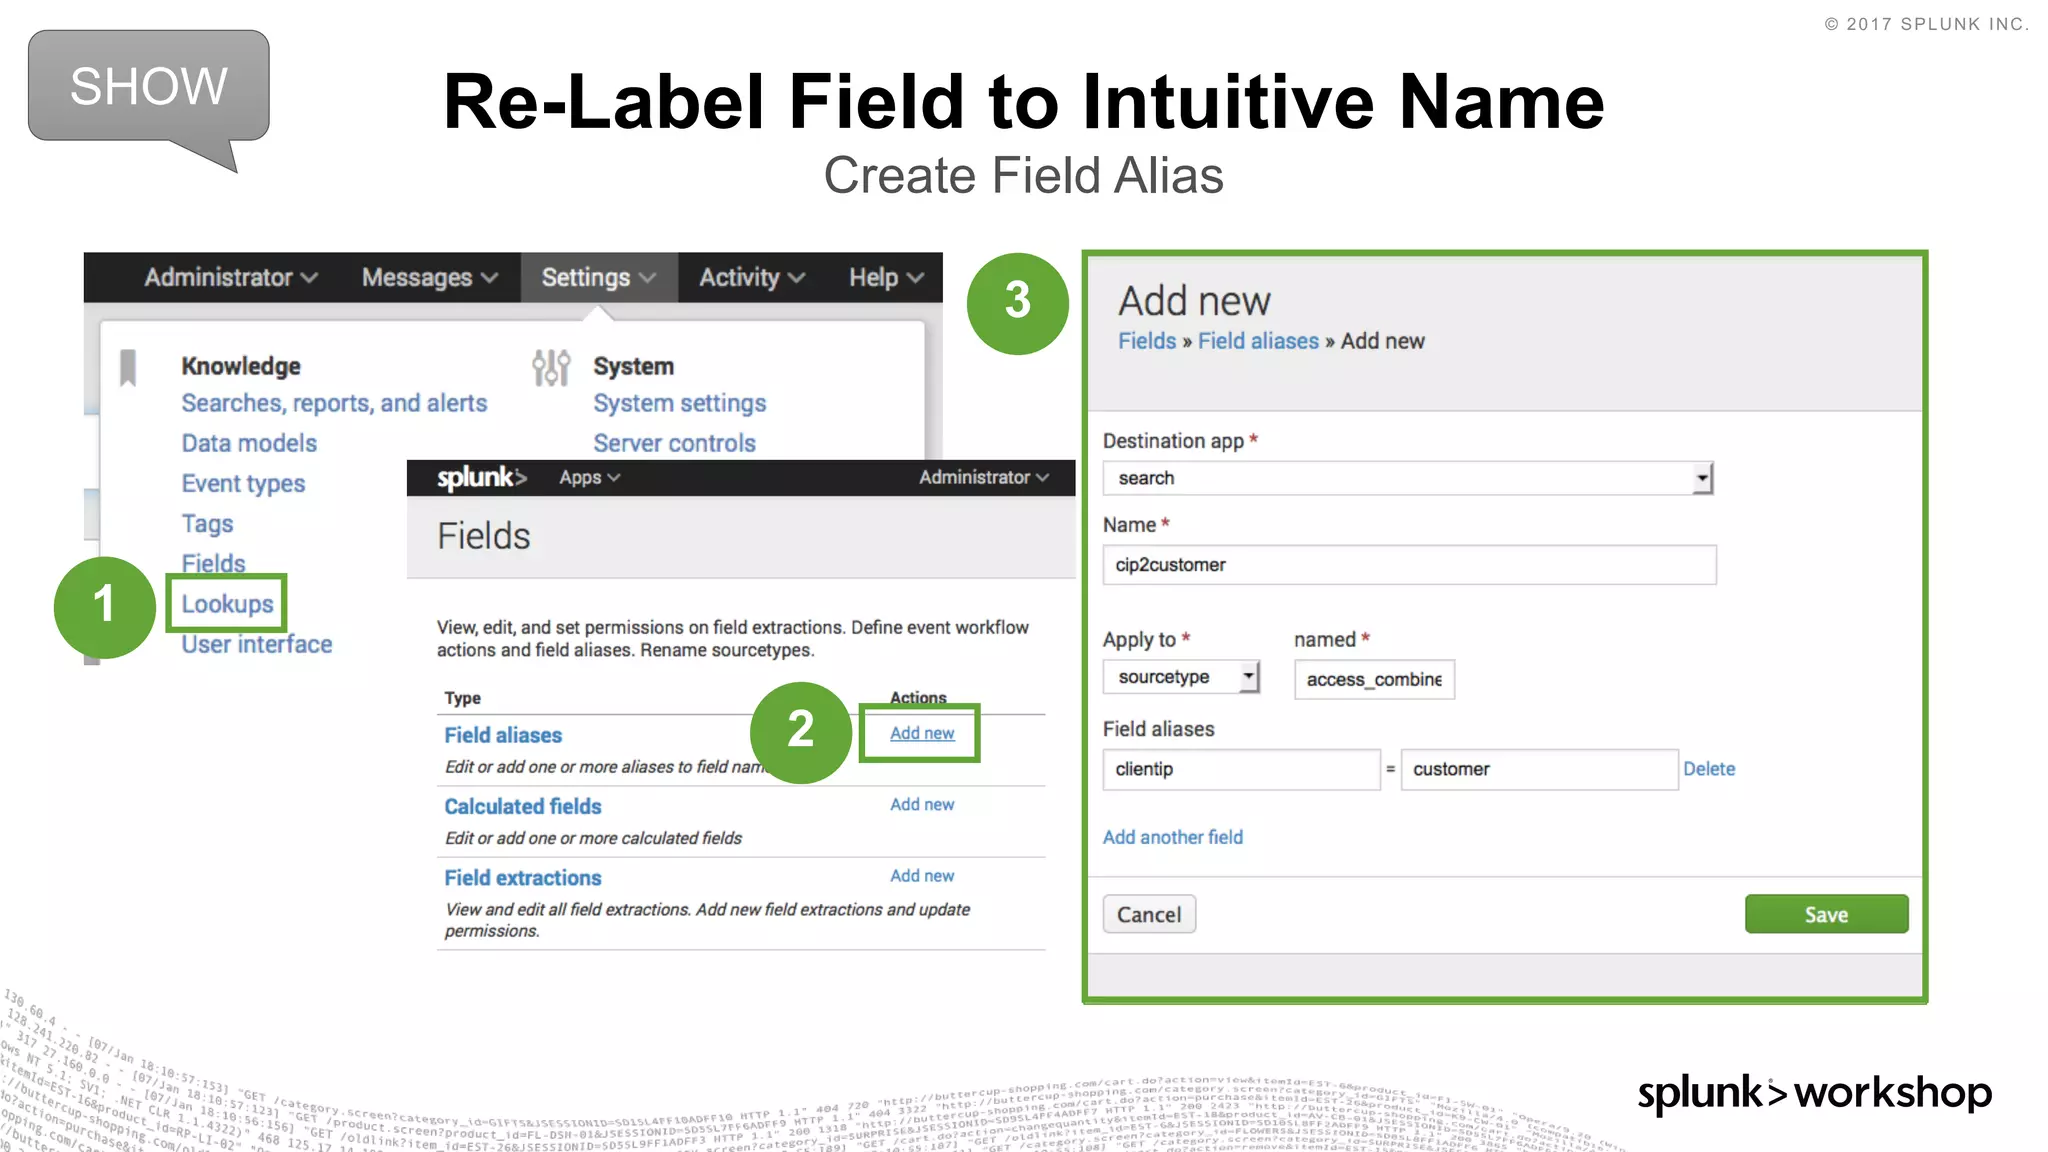The width and height of the screenshot is (2048, 1152).
Task: Click Add new for Calculated fields
Action: click(922, 804)
